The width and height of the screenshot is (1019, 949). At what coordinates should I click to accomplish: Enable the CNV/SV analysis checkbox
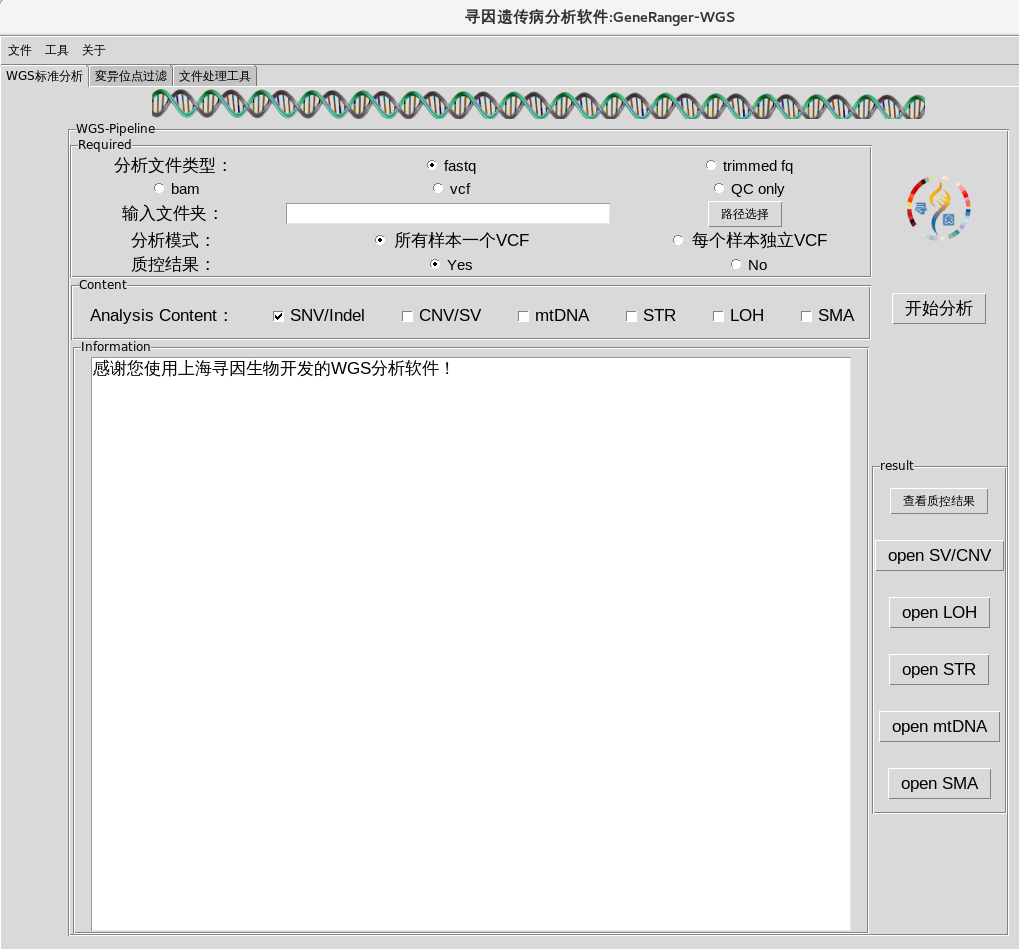point(408,316)
